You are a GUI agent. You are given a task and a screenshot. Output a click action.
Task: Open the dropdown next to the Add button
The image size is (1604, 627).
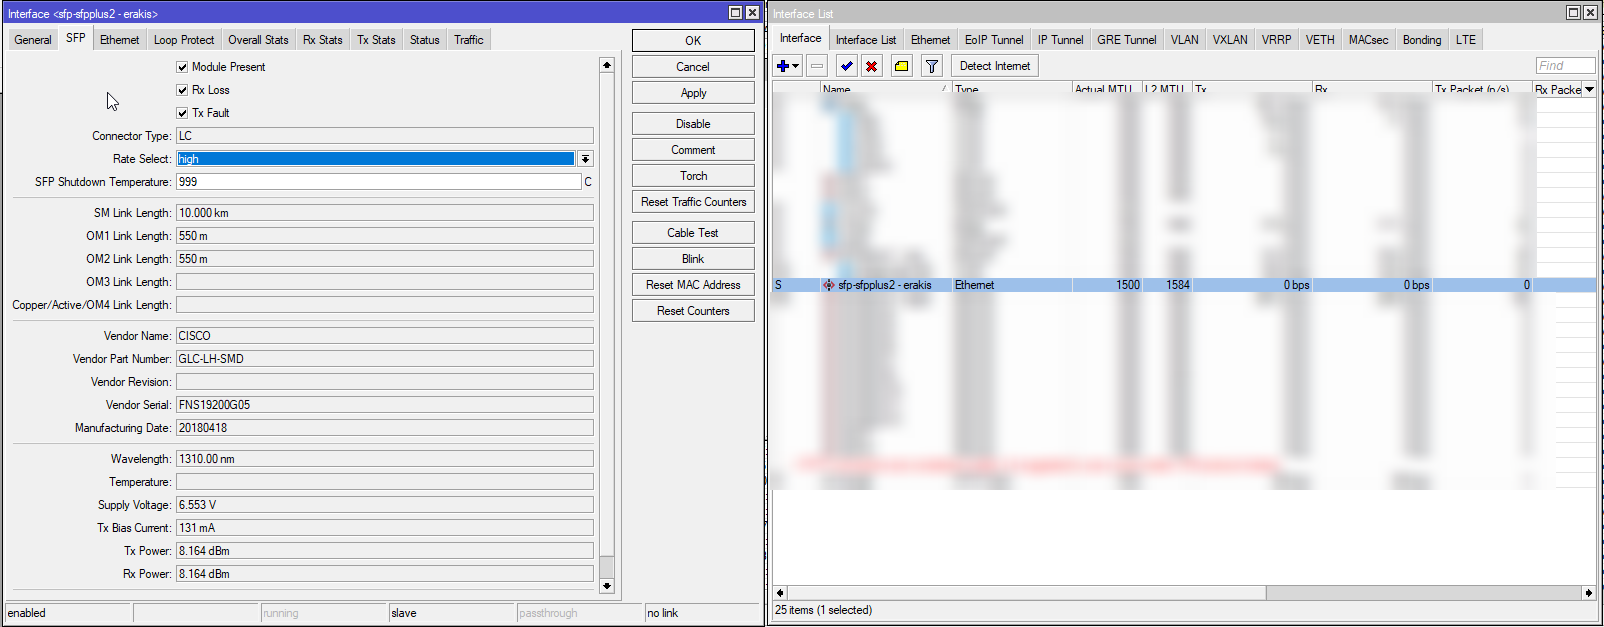tap(796, 66)
